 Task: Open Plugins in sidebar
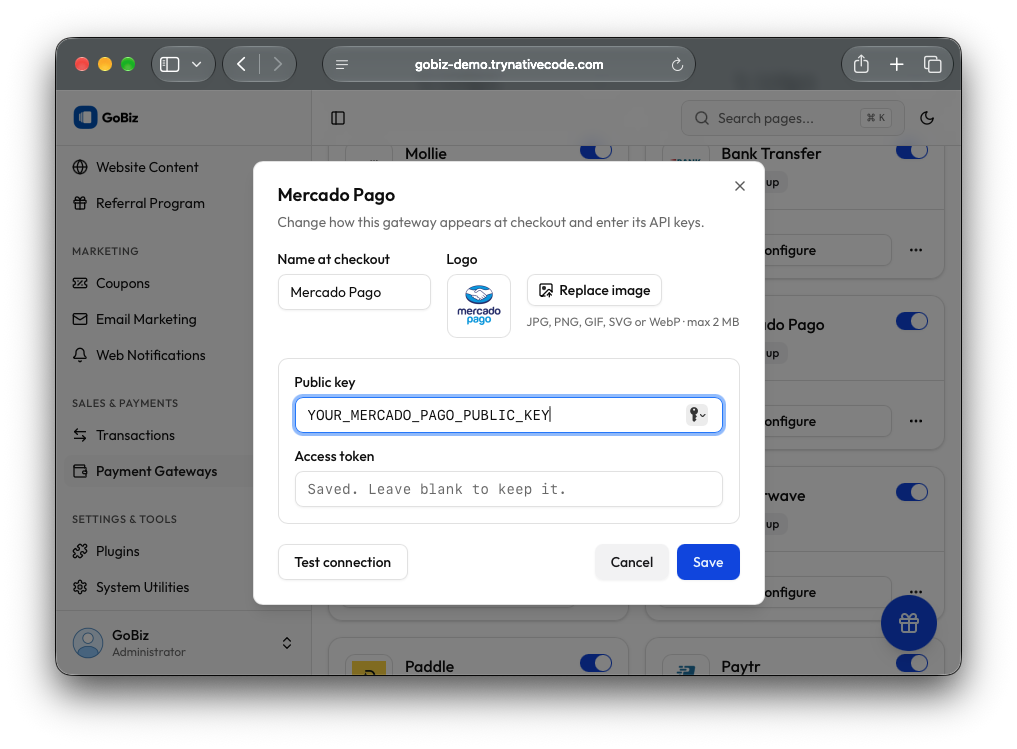pyautogui.click(x=117, y=551)
